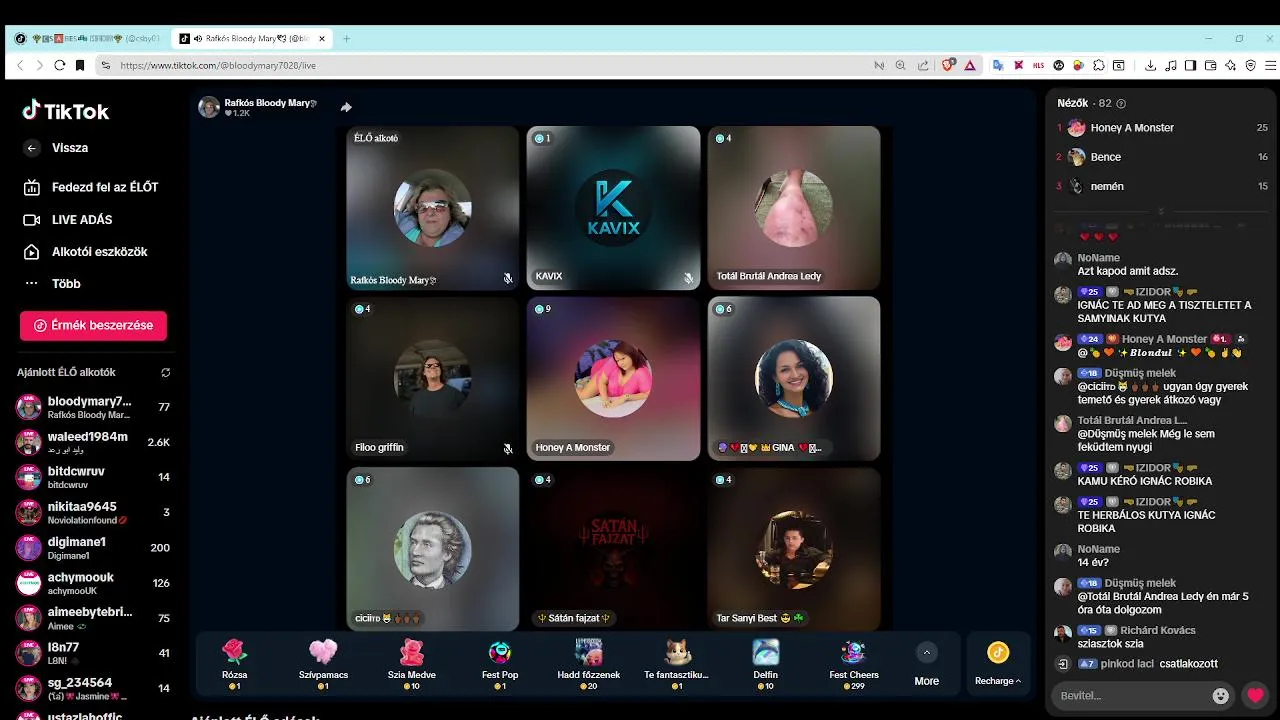Click Érmék beszerzése button
Screen dimensions: 1280x720
[93, 325]
